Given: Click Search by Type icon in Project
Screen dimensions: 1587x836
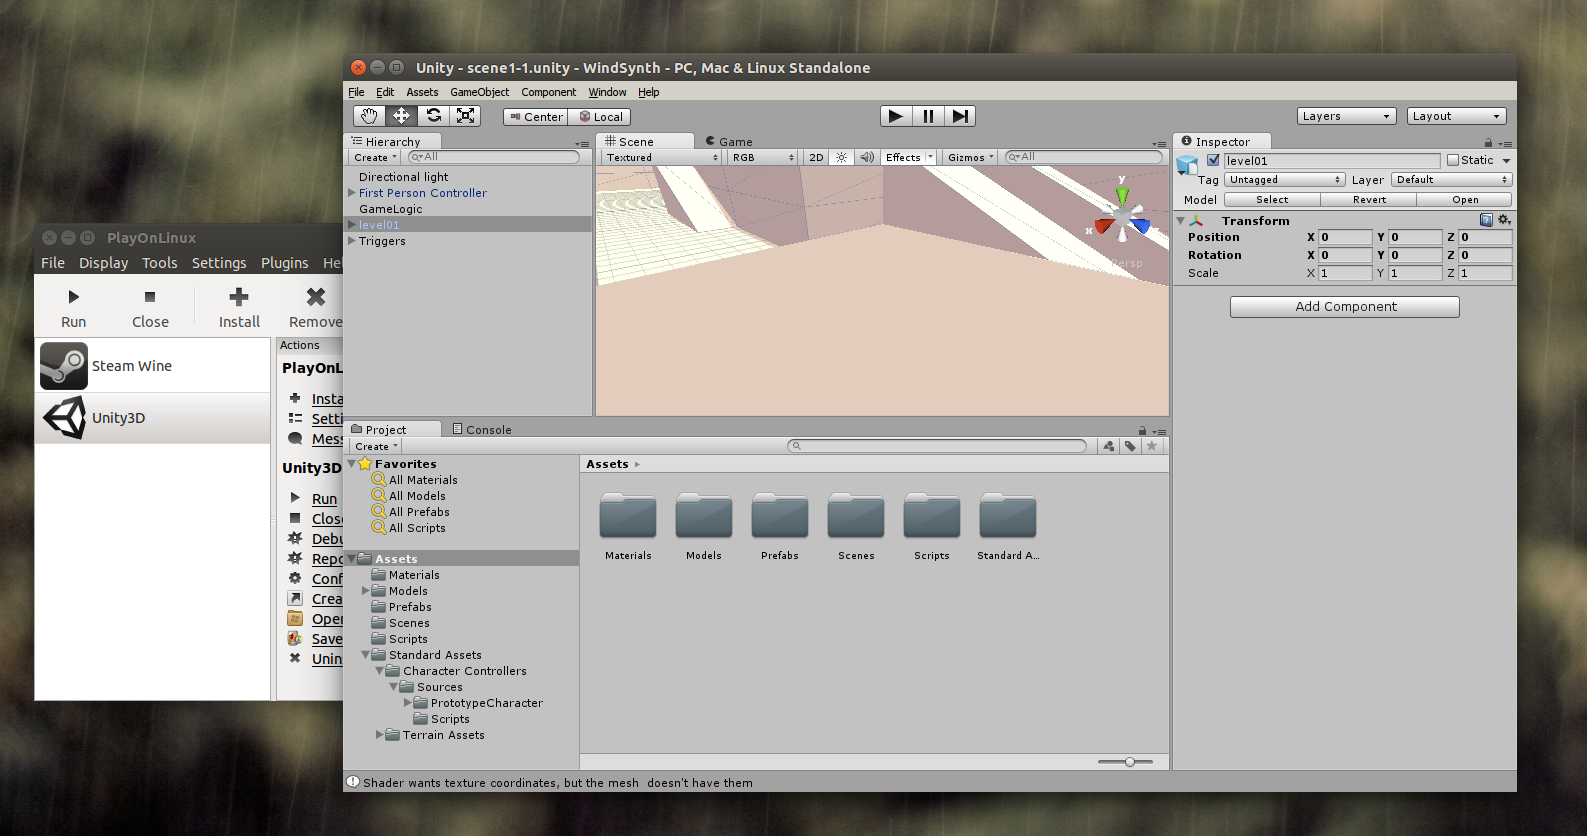Looking at the screenshot, I should 1108,446.
